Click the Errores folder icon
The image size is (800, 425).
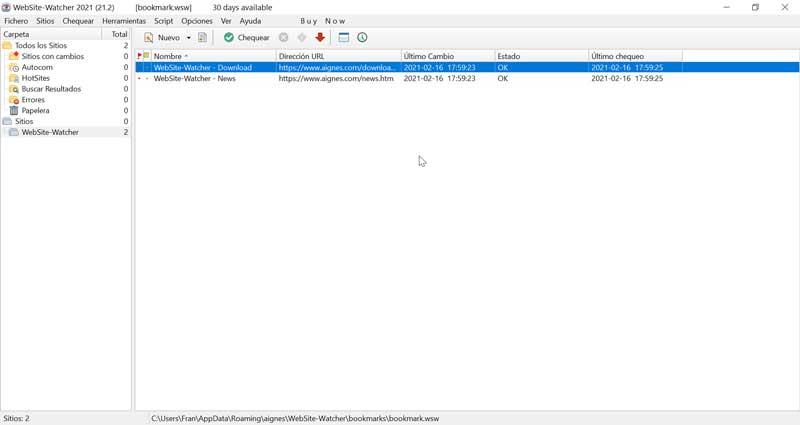tap(14, 99)
